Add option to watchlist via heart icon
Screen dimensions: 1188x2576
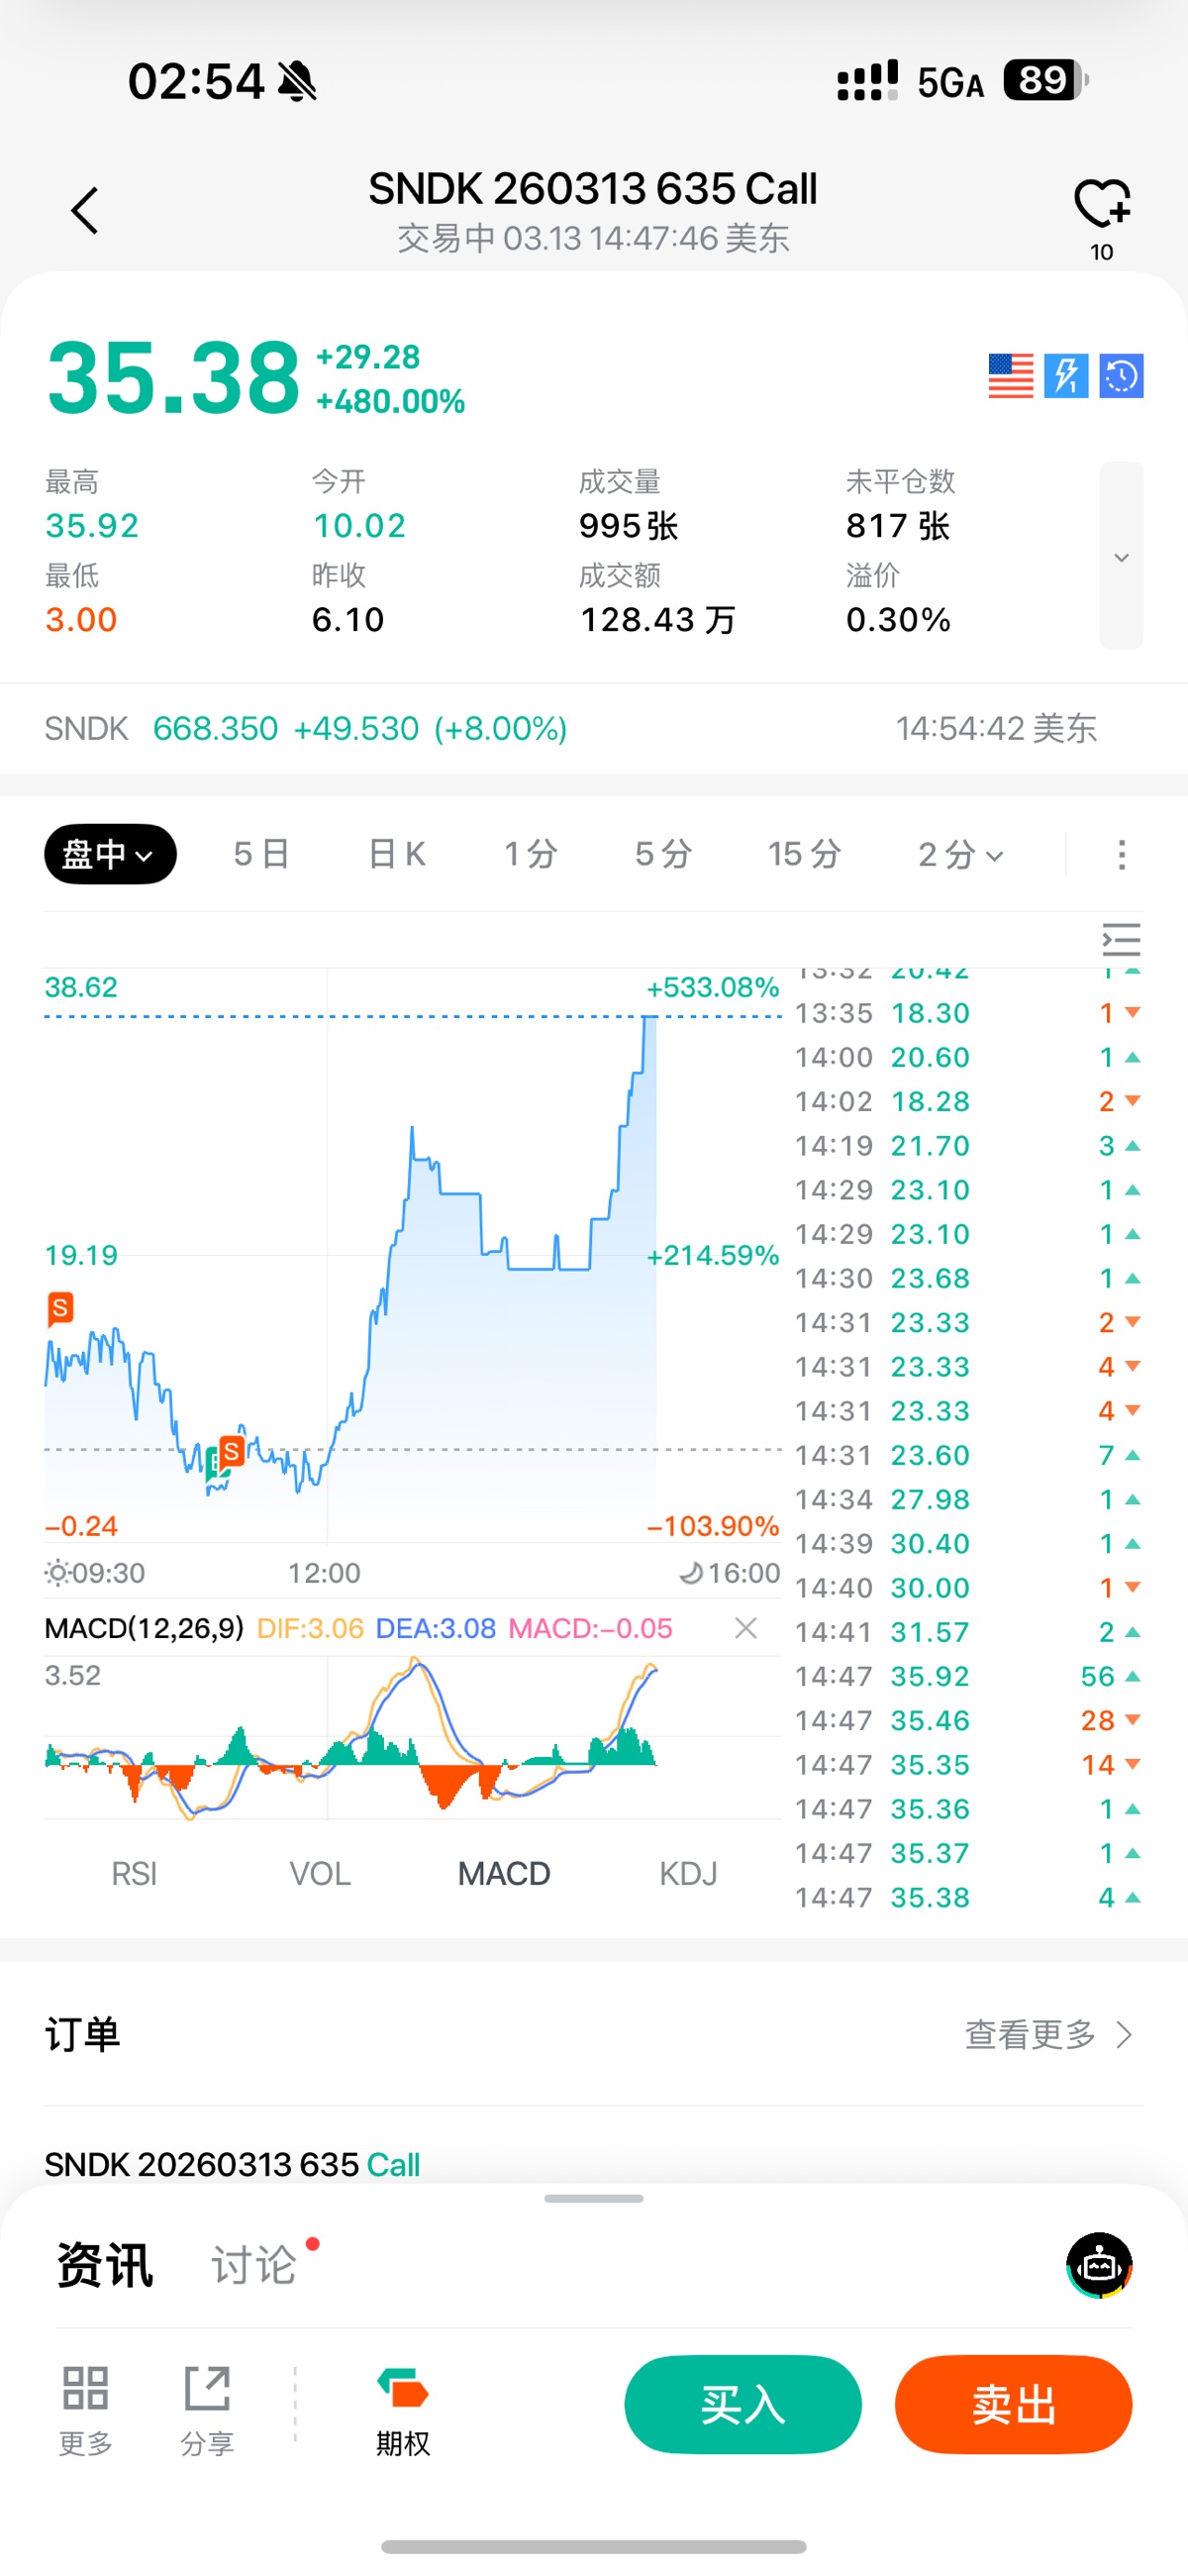pos(1101,204)
